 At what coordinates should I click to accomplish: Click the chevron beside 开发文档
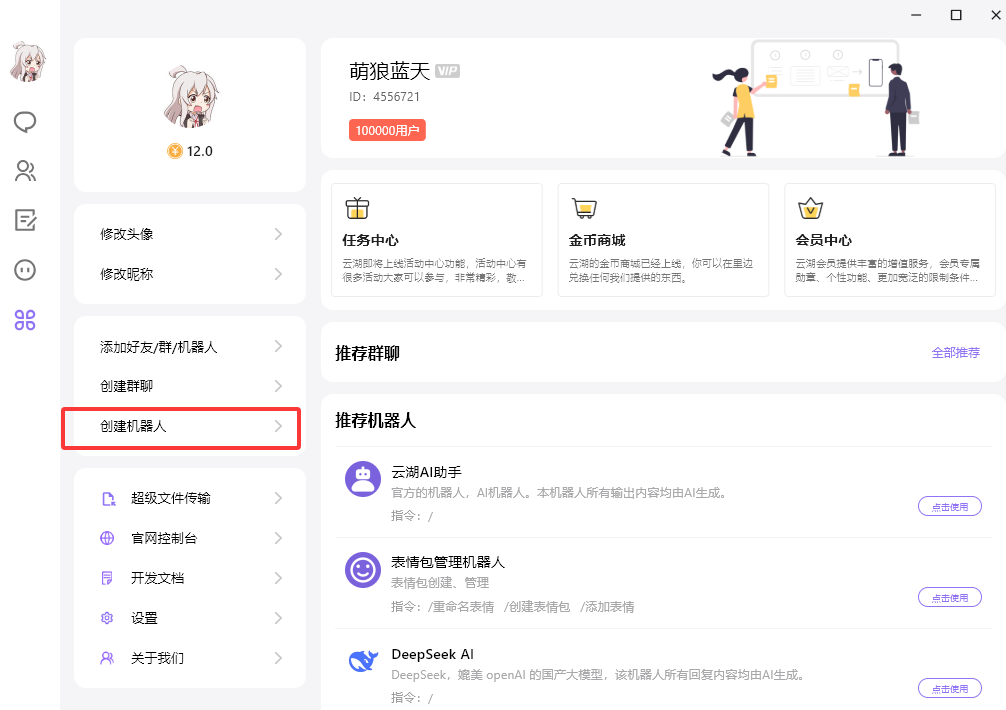pyautogui.click(x=278, y=578)
